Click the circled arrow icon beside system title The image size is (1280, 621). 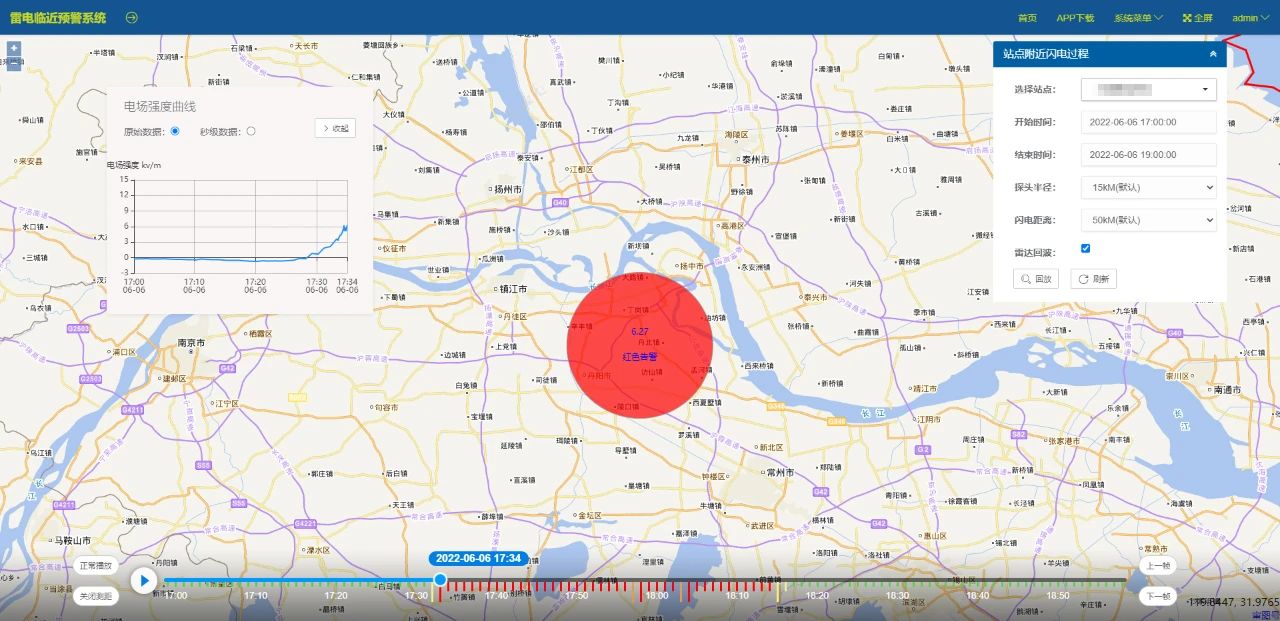(x=131, y=18)
